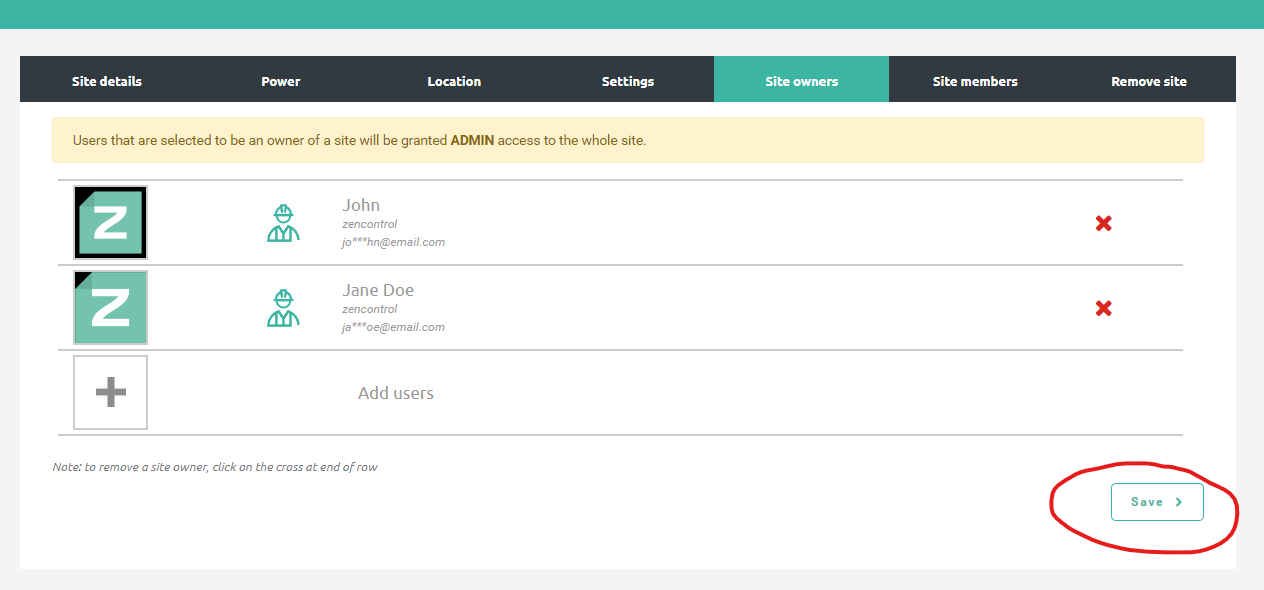Open the Site members tab

[x=975, y=81]
